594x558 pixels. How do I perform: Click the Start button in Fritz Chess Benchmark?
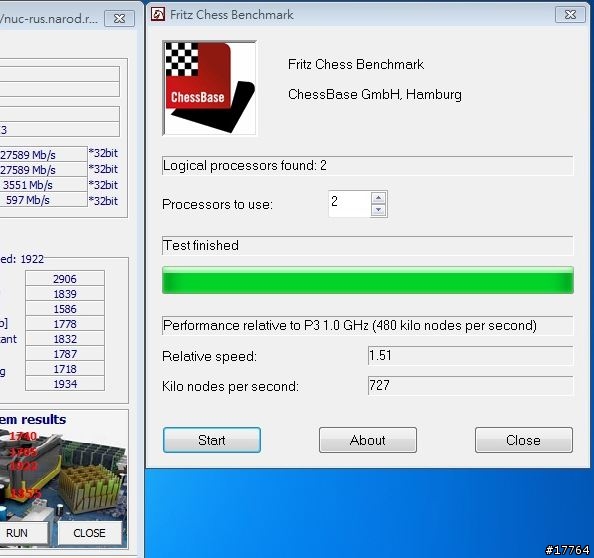[x=212, y=440]
